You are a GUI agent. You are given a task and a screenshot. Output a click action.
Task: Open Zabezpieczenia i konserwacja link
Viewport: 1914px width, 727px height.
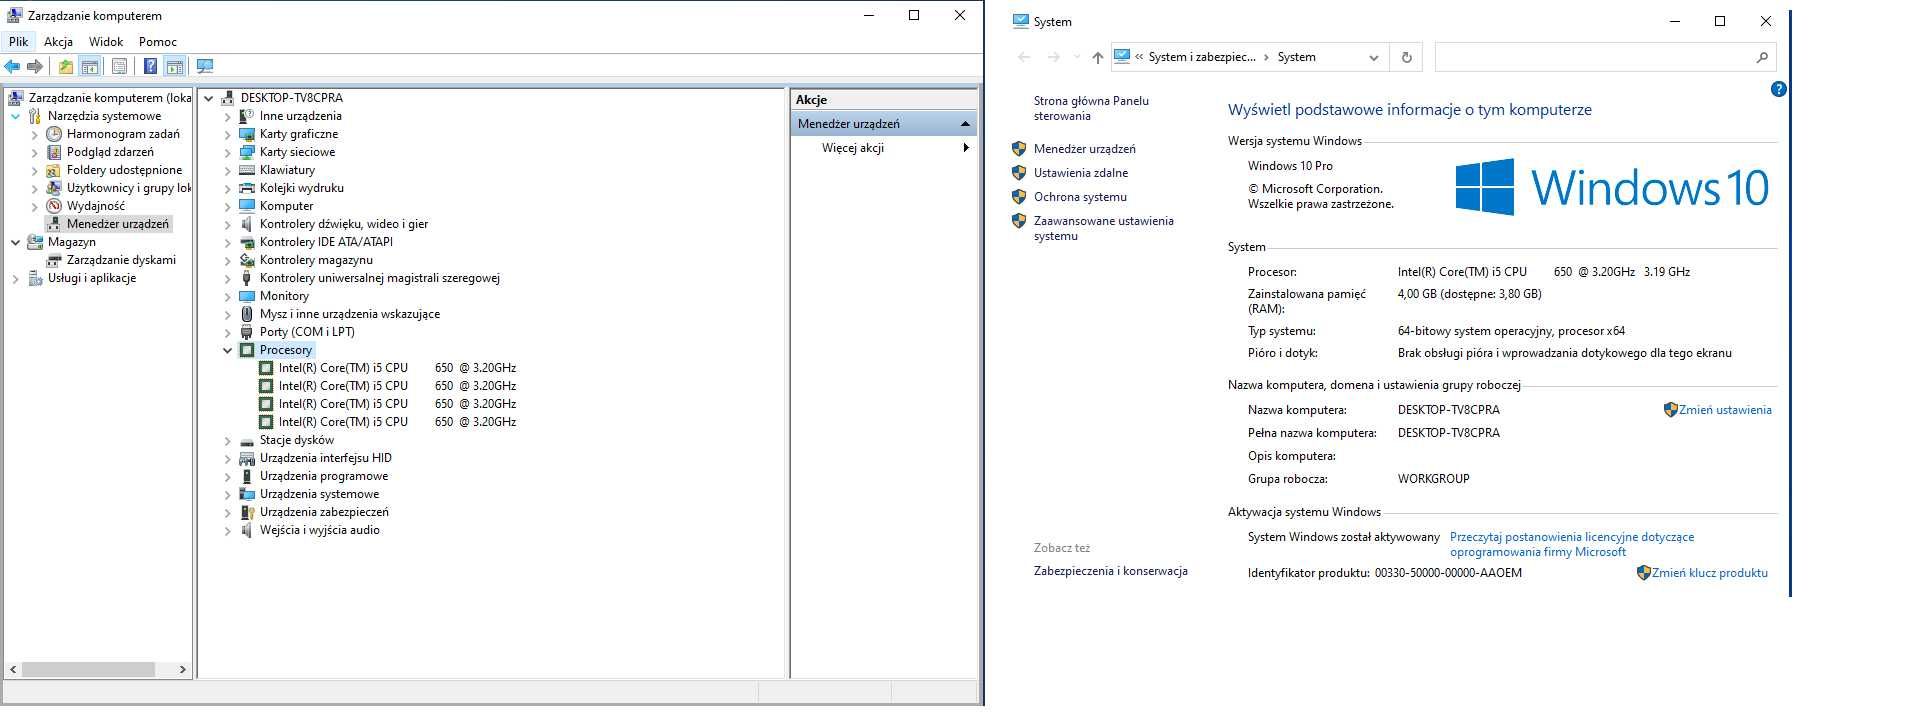pyautogui.click(x=1110, y=571)
